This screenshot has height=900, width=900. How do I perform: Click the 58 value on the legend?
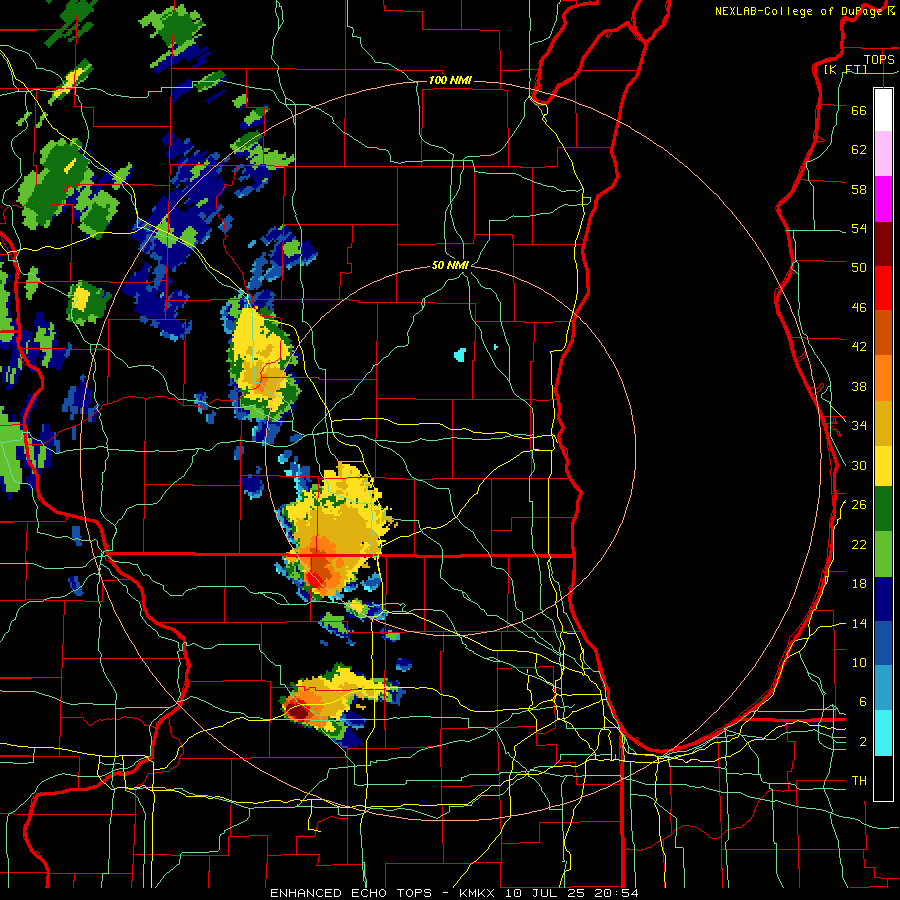859,189
